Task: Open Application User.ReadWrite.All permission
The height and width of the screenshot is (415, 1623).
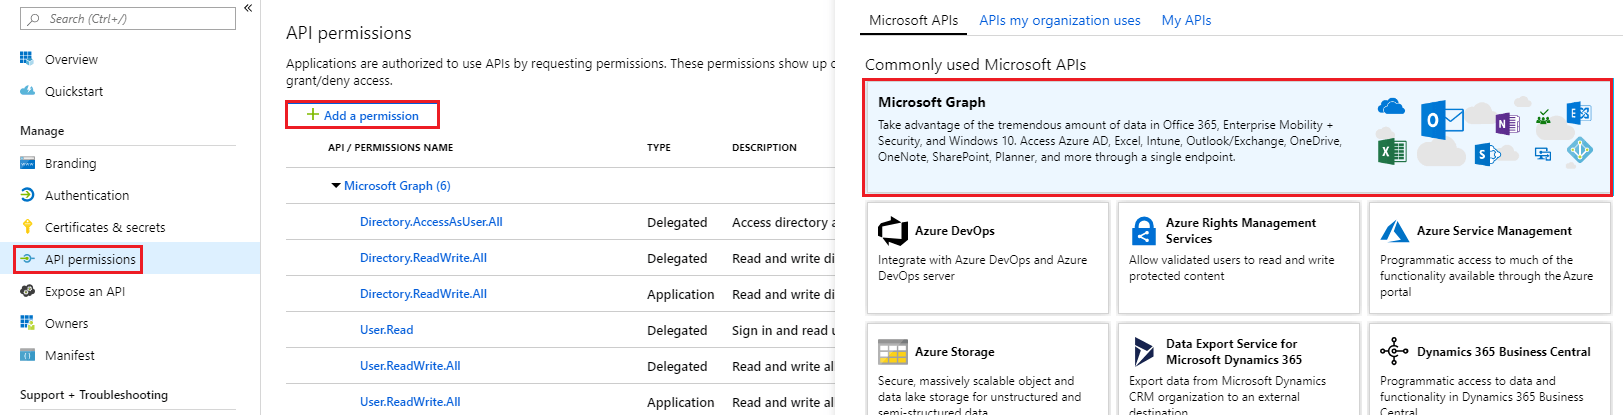Action: [x=410, y=402]
